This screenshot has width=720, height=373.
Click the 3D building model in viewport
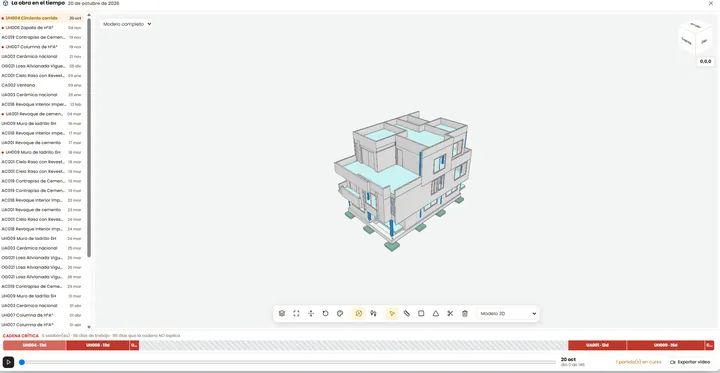coord(403,181)
